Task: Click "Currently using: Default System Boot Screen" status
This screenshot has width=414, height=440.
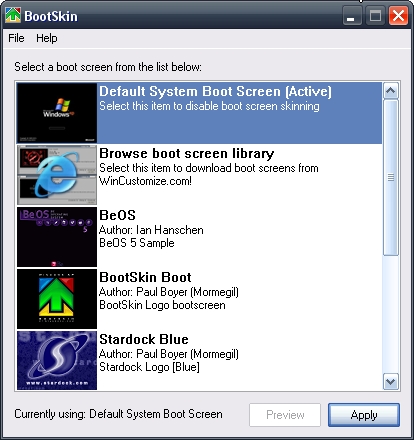Action: [x=118, y=414]
